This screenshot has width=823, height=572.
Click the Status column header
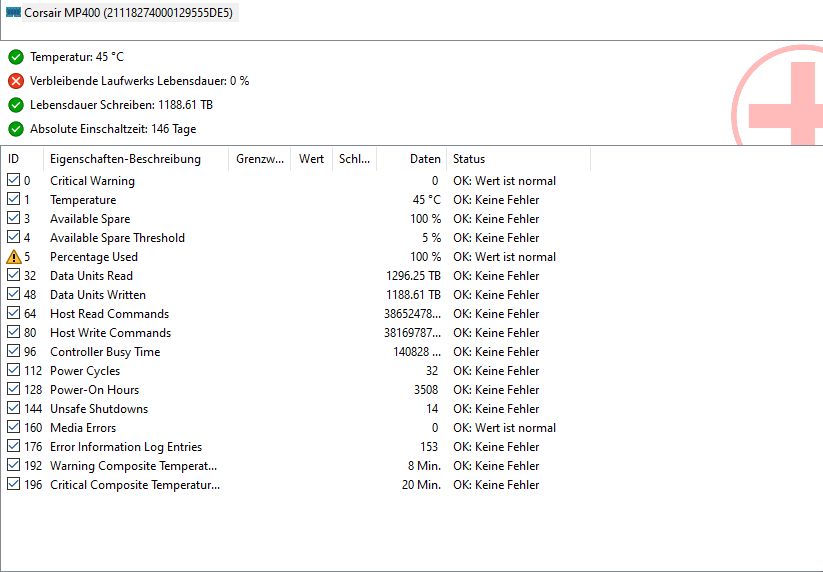(519, 159)
